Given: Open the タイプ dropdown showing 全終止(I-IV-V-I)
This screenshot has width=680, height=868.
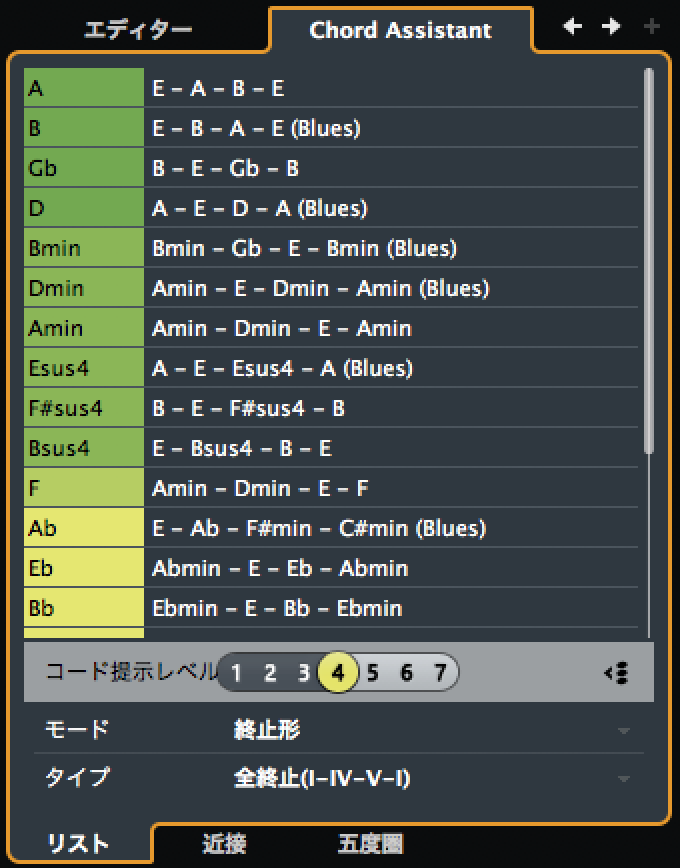Looking at the screenshot, I should pos(430,777).
